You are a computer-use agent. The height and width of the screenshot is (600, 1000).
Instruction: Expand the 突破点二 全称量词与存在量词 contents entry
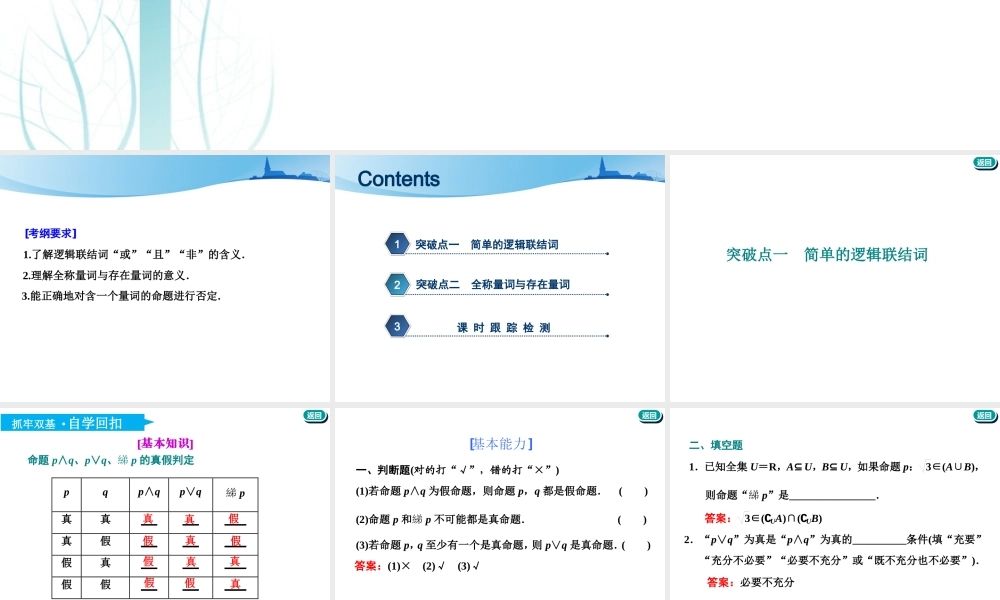(x=493, y=284)
